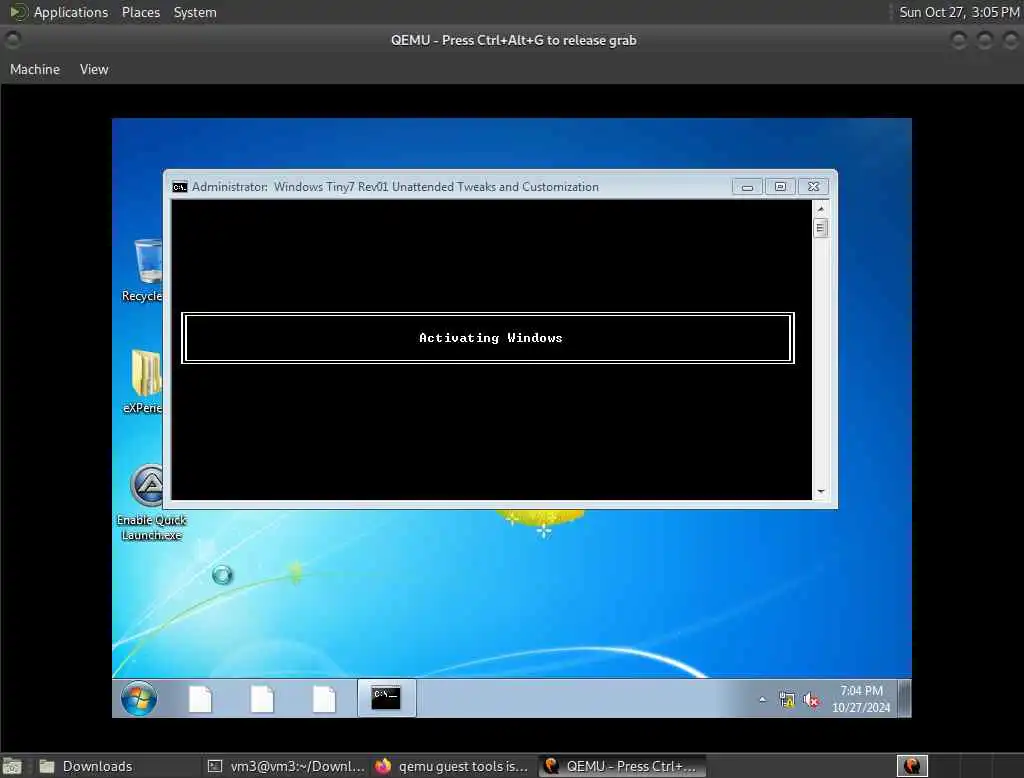Image resolution: width=1024 pixels, height=778 pixels.
Task: Click the Applications menu logo icon
Action: 19,12
